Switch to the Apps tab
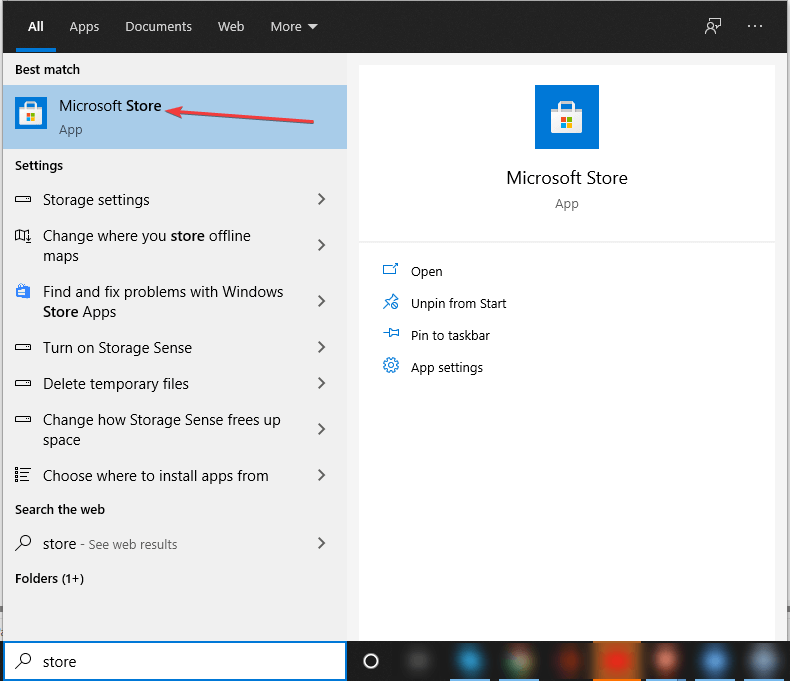 click(x=84, y=27)
